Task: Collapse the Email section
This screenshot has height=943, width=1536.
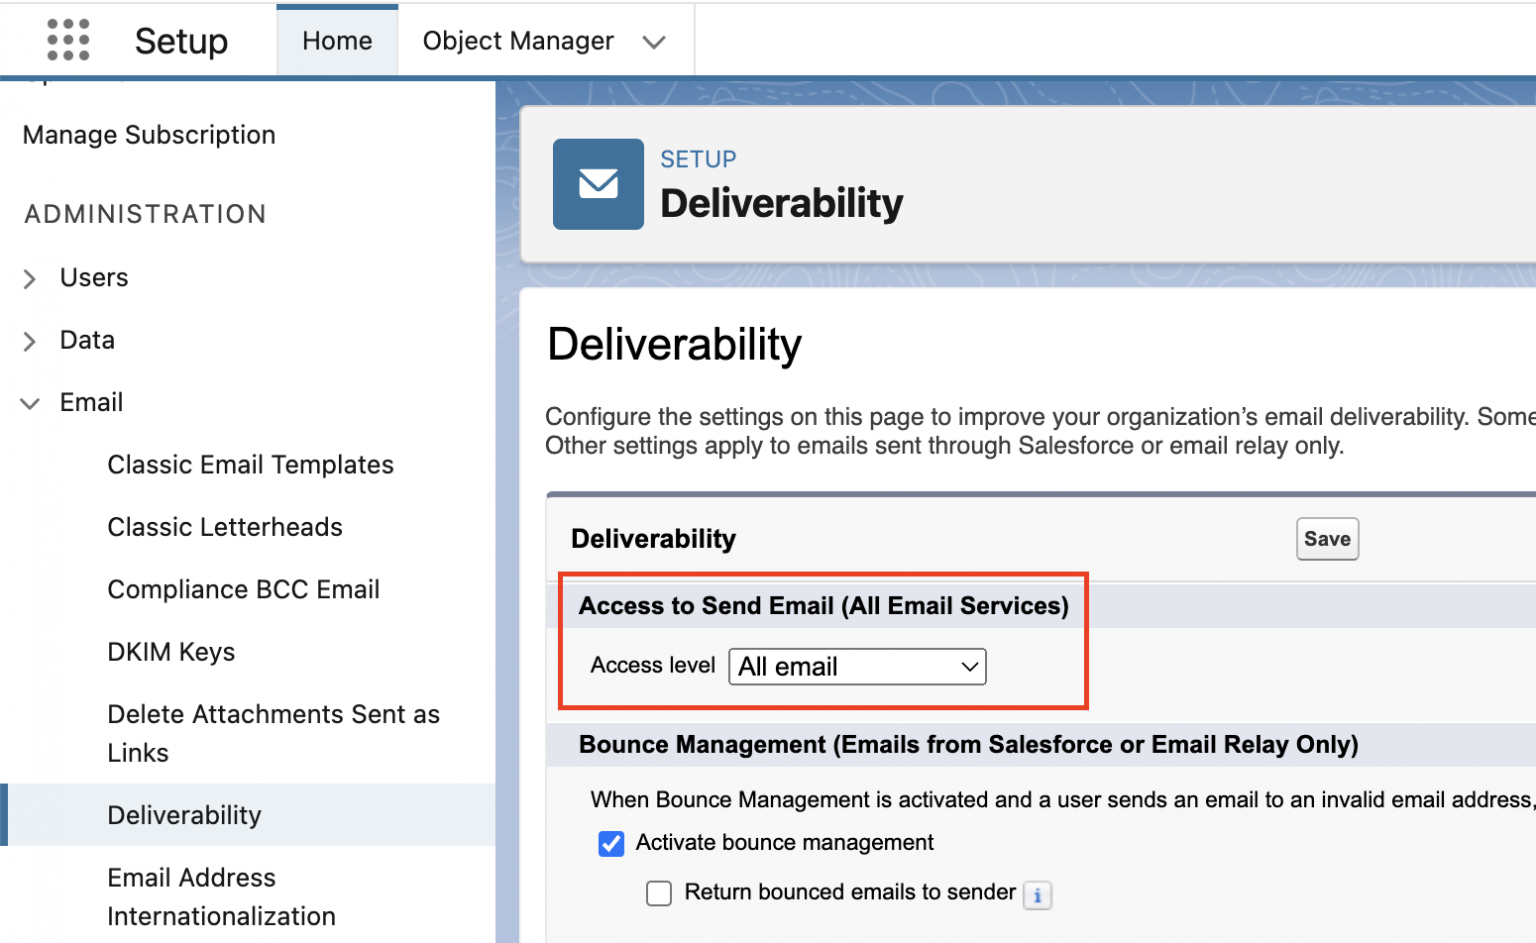Action: click(x=29, y=403)
